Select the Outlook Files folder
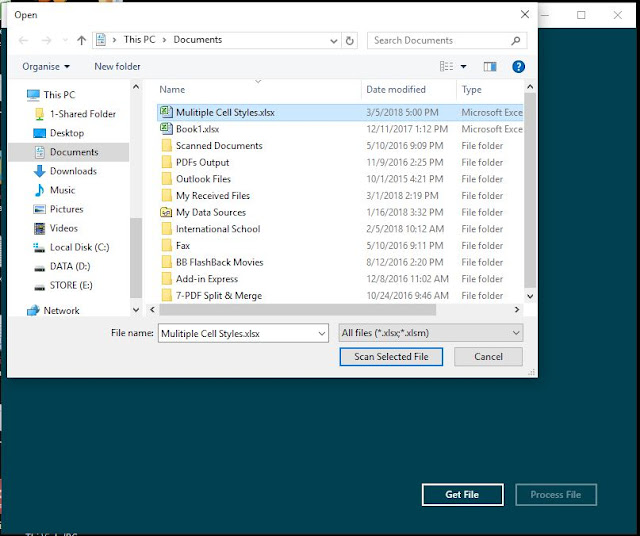Screen dimensions: 640x536 pyautogui.click(x=203, y=179)
